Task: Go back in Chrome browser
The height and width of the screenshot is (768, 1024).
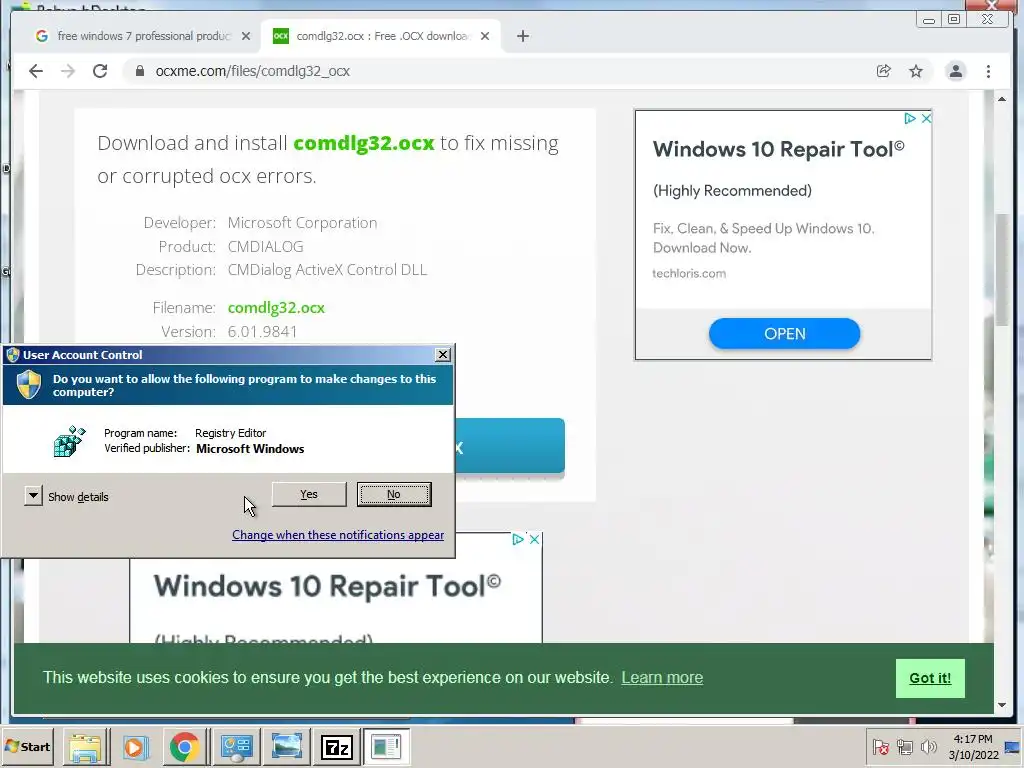Action: point(36,71)
